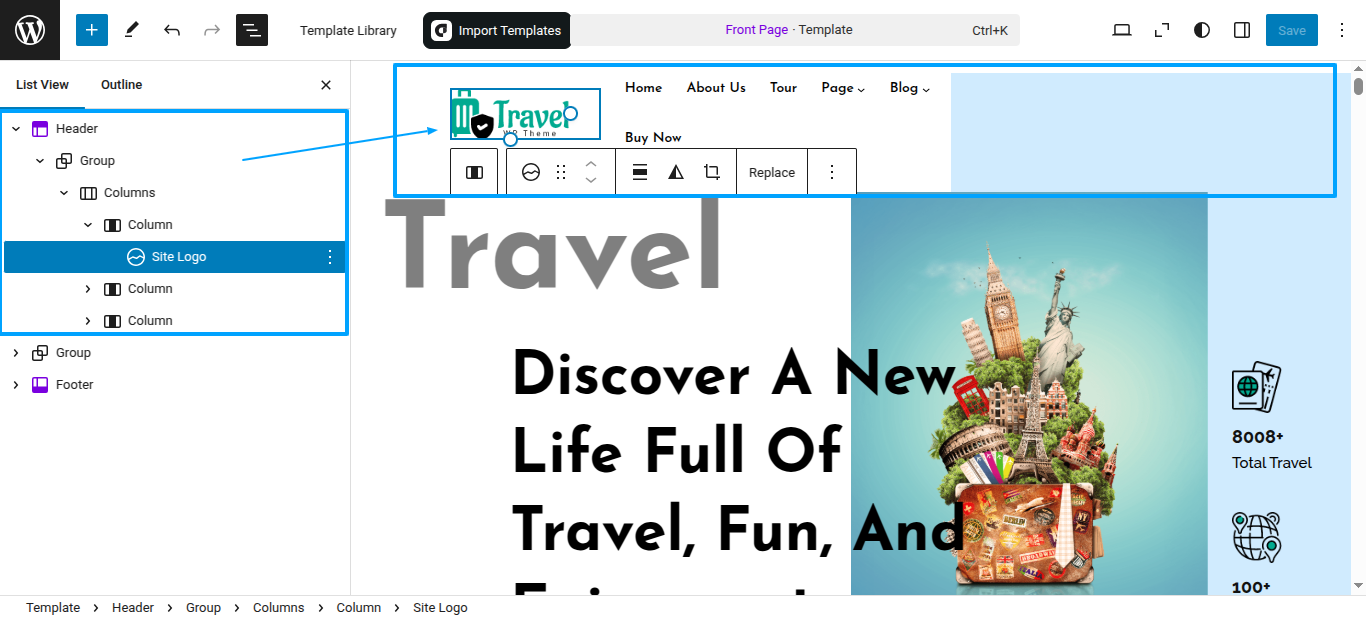Click the Save button
This screenshot has width=1366, height=620.
coord(1292,30)
